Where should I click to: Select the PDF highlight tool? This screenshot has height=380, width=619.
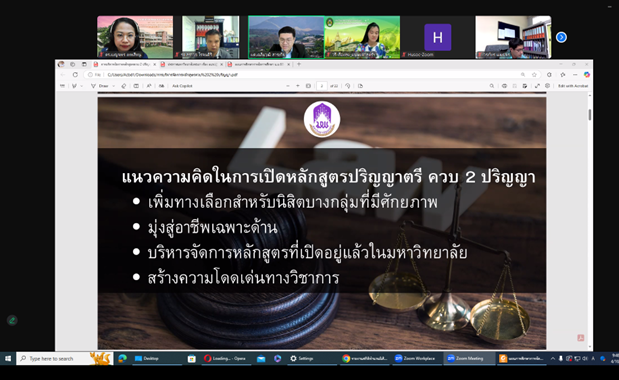[74, 86]
